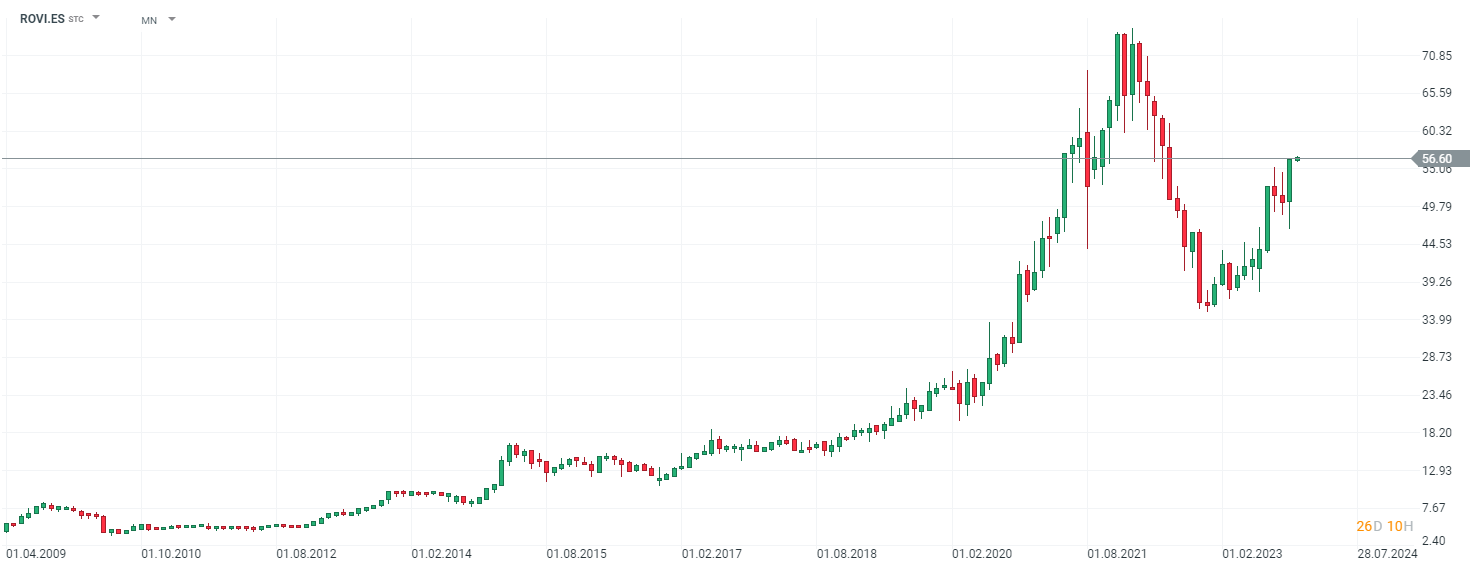Click the 18.20 price axis label
Viewport: 1482px width, 571px height.
coord(1437,433)
